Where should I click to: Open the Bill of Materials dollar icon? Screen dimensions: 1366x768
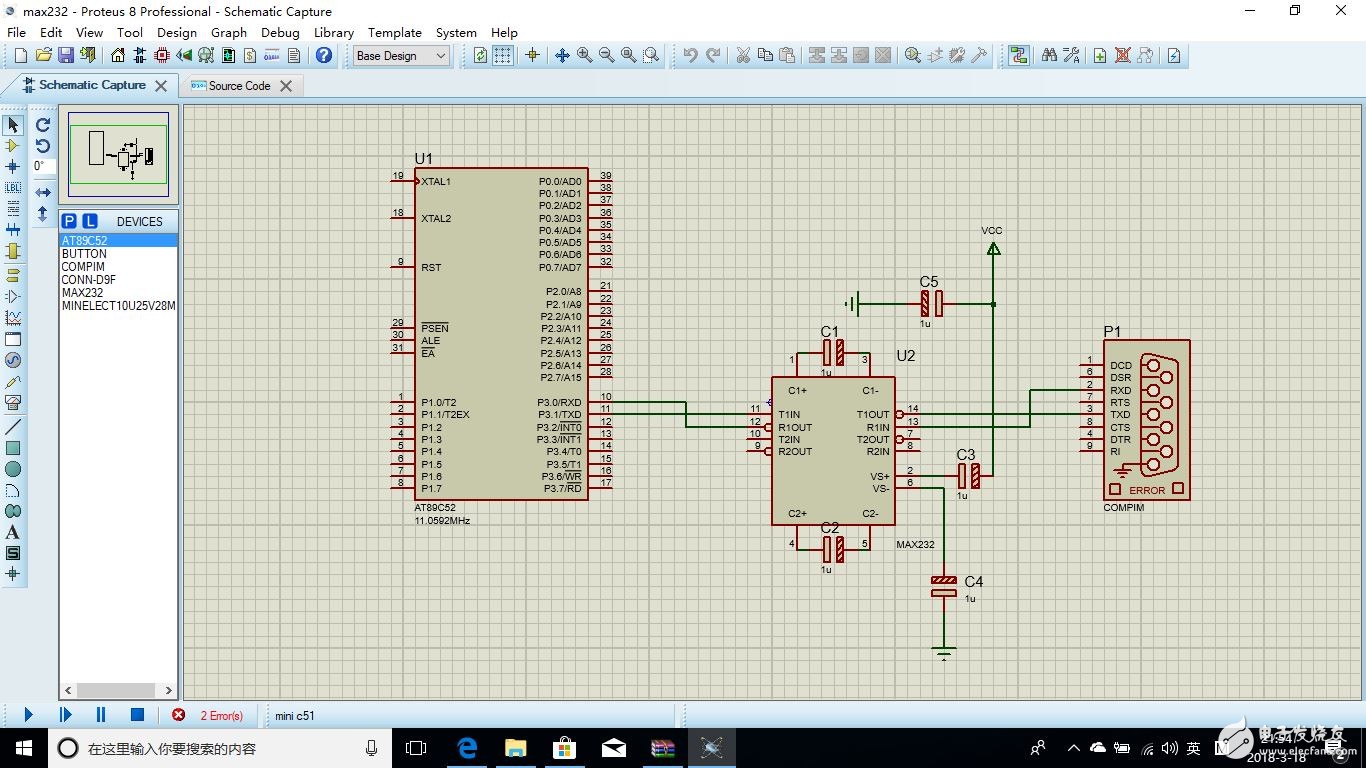[250, 56]
